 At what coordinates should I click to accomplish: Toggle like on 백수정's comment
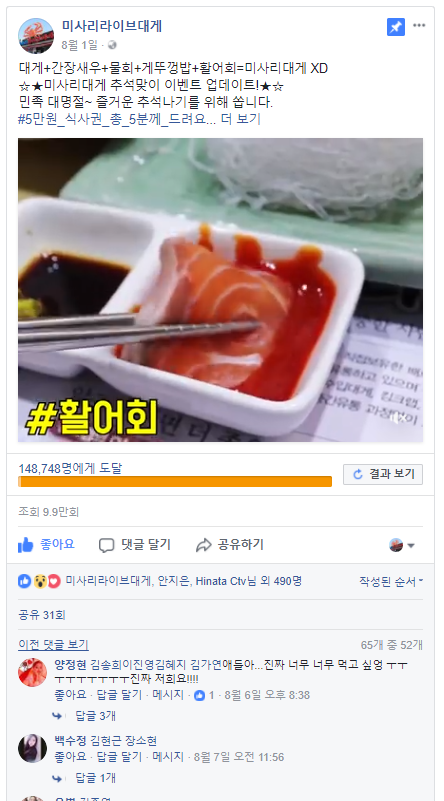click(64, 757)
